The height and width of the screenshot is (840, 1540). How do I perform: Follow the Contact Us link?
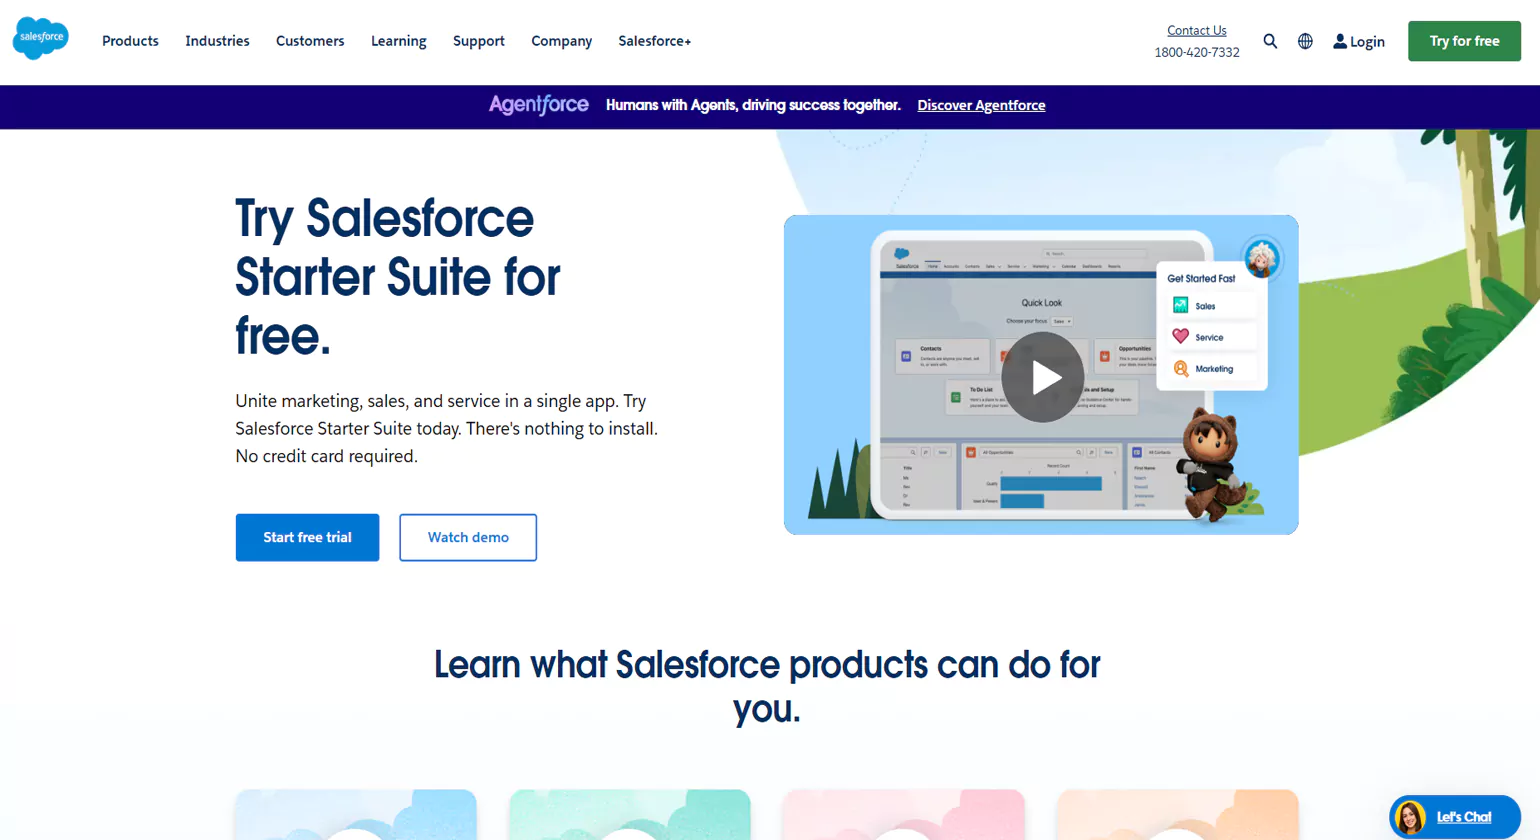(x=1196, y=30)
